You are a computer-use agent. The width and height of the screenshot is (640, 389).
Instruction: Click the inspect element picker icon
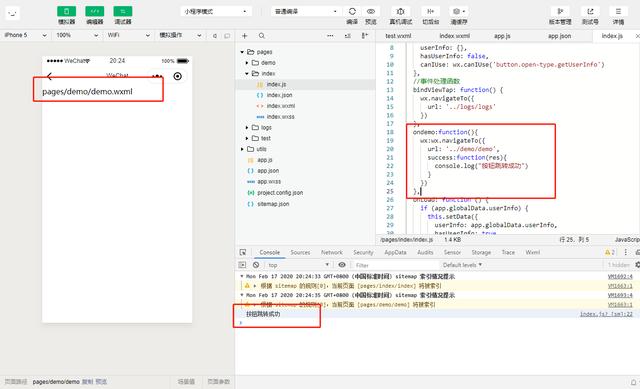(x=243, y=252)
